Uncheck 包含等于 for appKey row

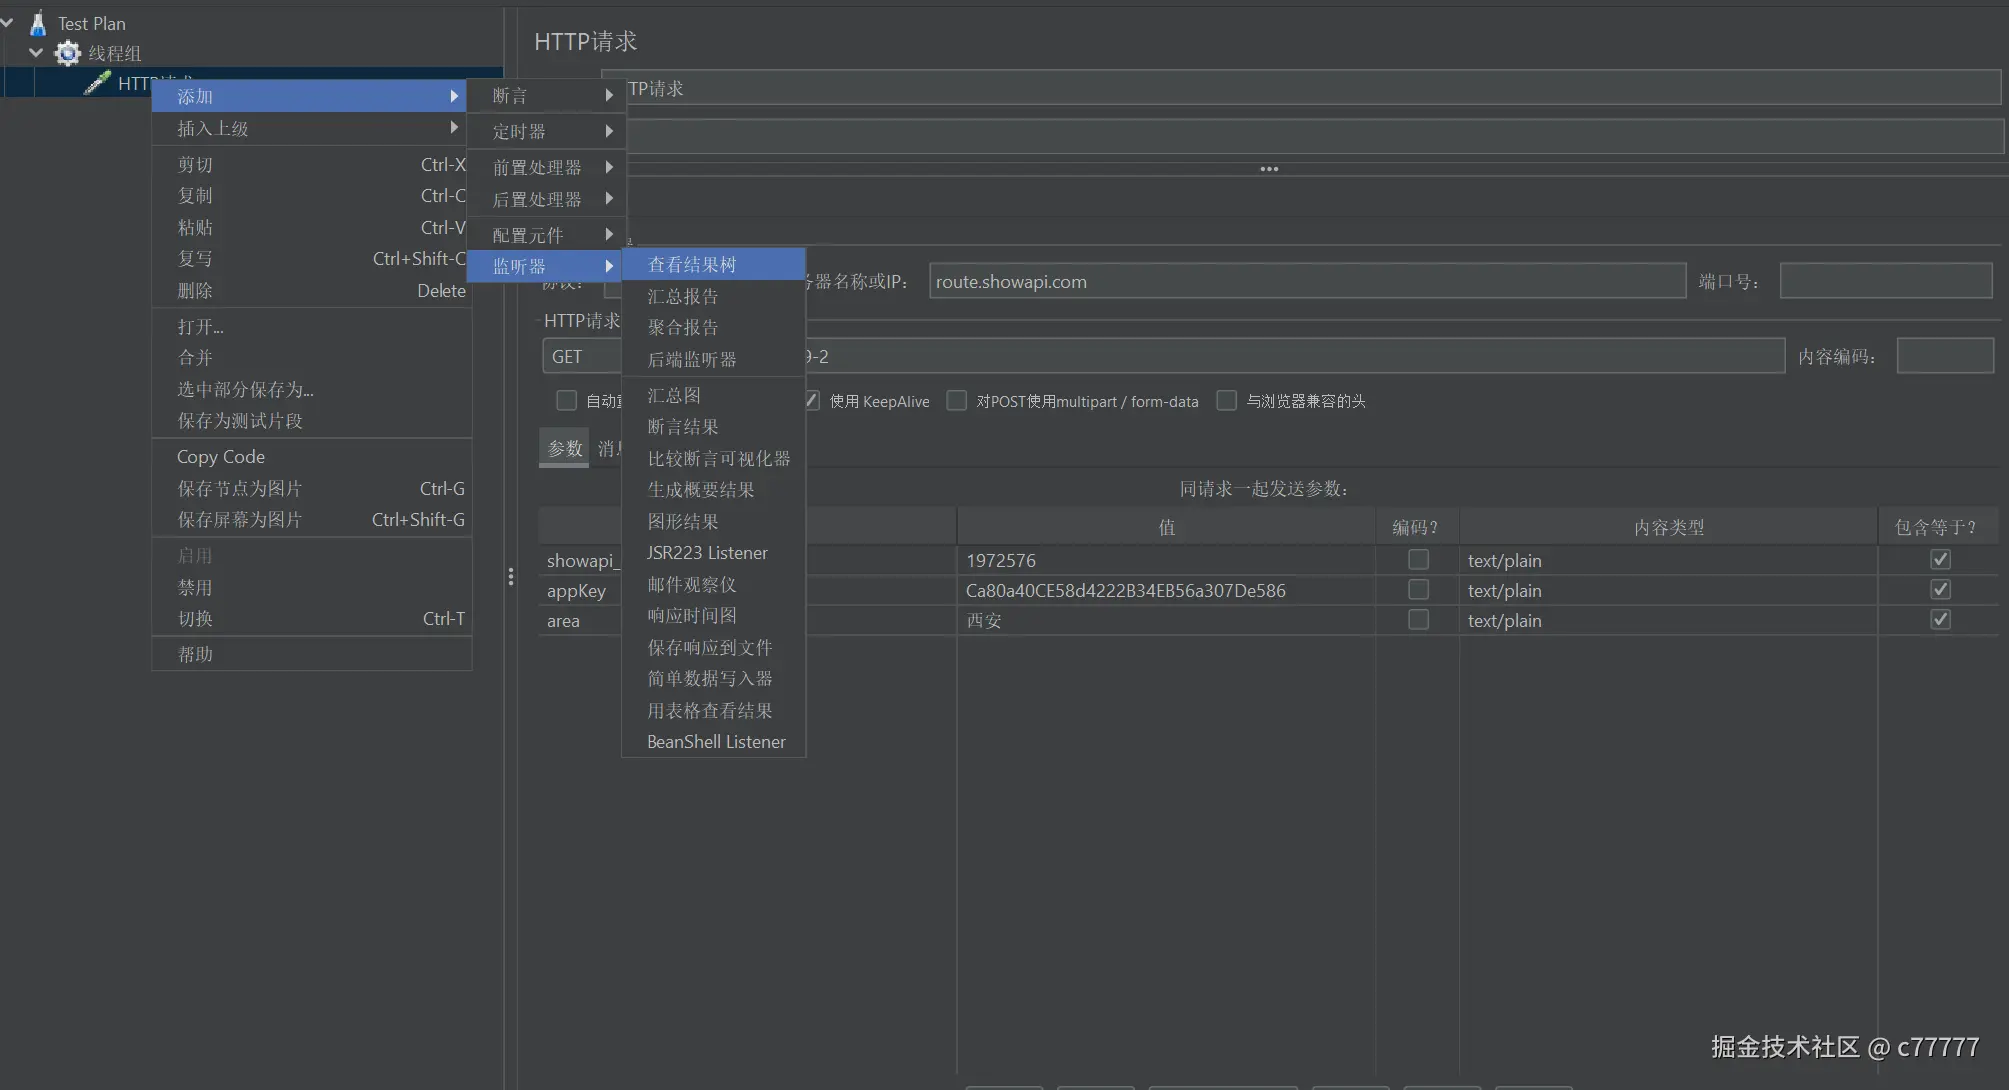[x=1939, y=590]
